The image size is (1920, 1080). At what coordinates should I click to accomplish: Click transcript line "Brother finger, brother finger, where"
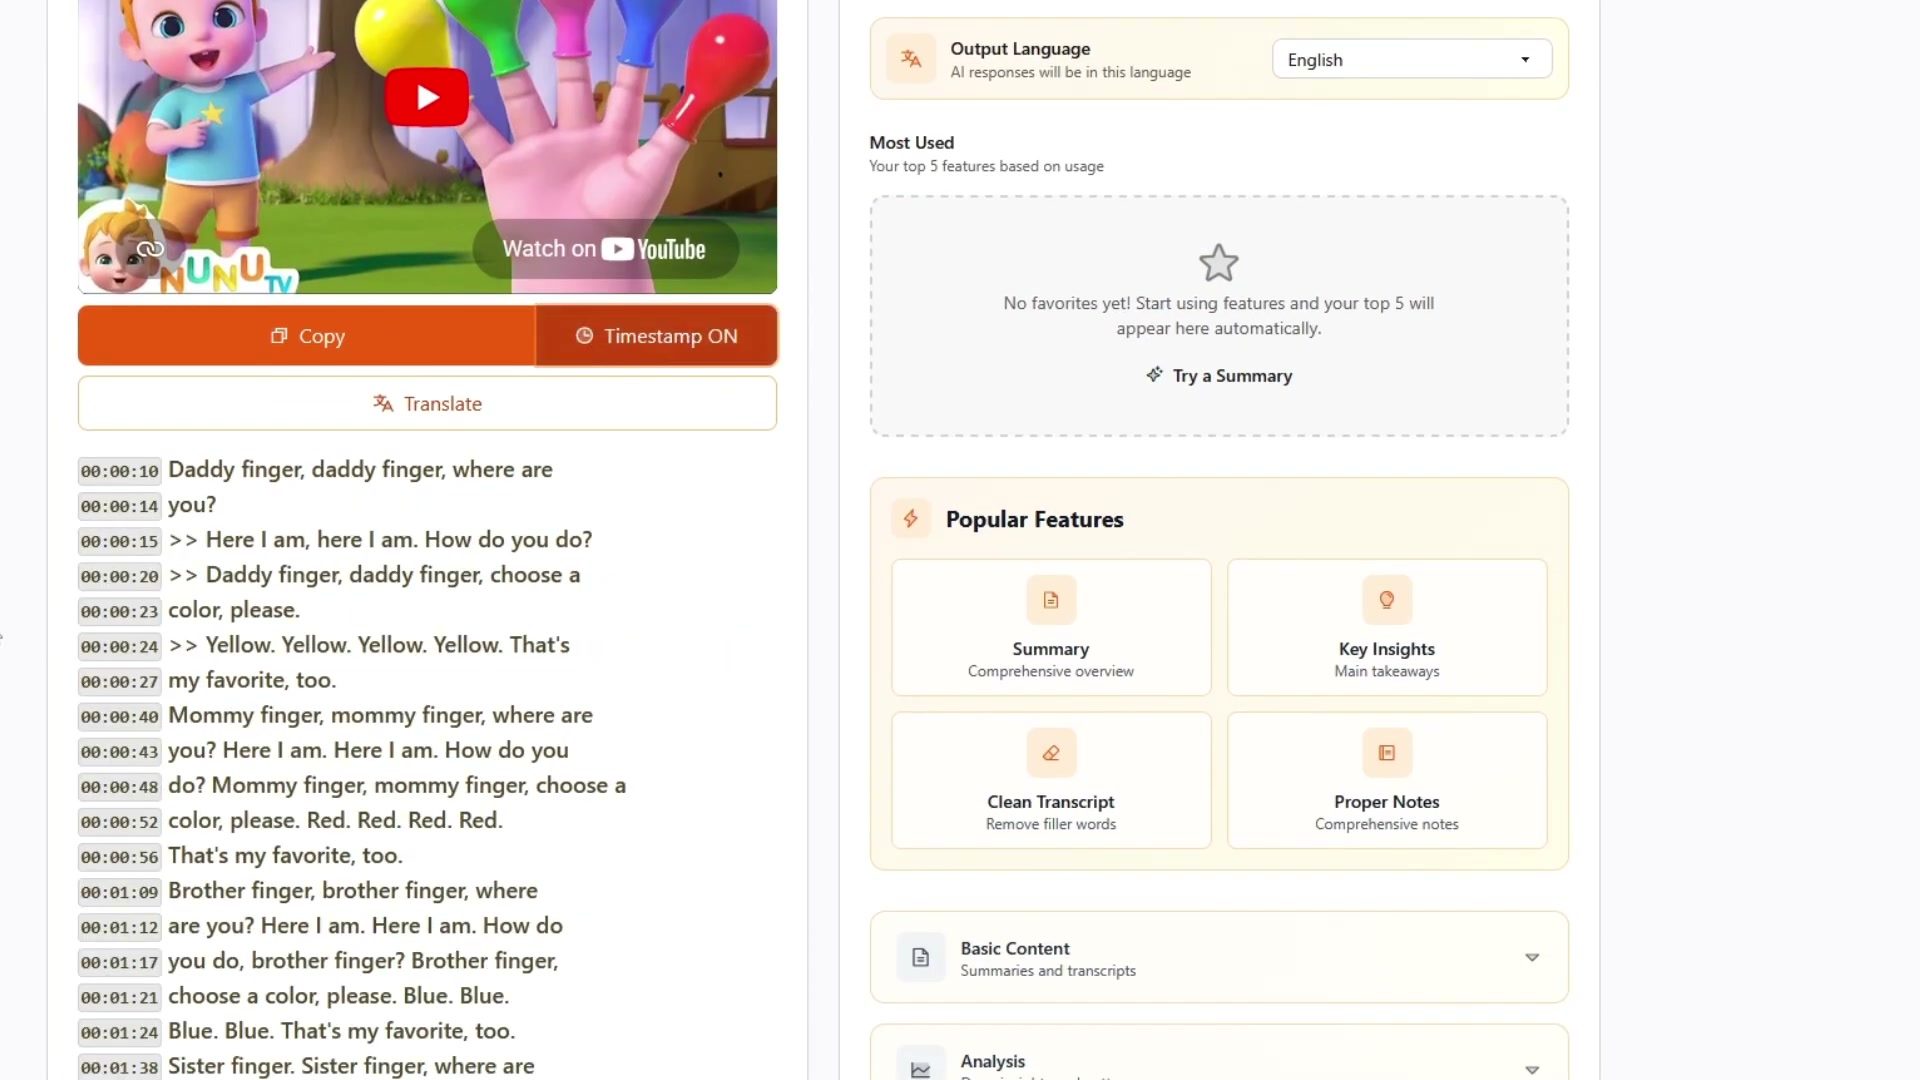pyautogui.click(x=353, y=890)
